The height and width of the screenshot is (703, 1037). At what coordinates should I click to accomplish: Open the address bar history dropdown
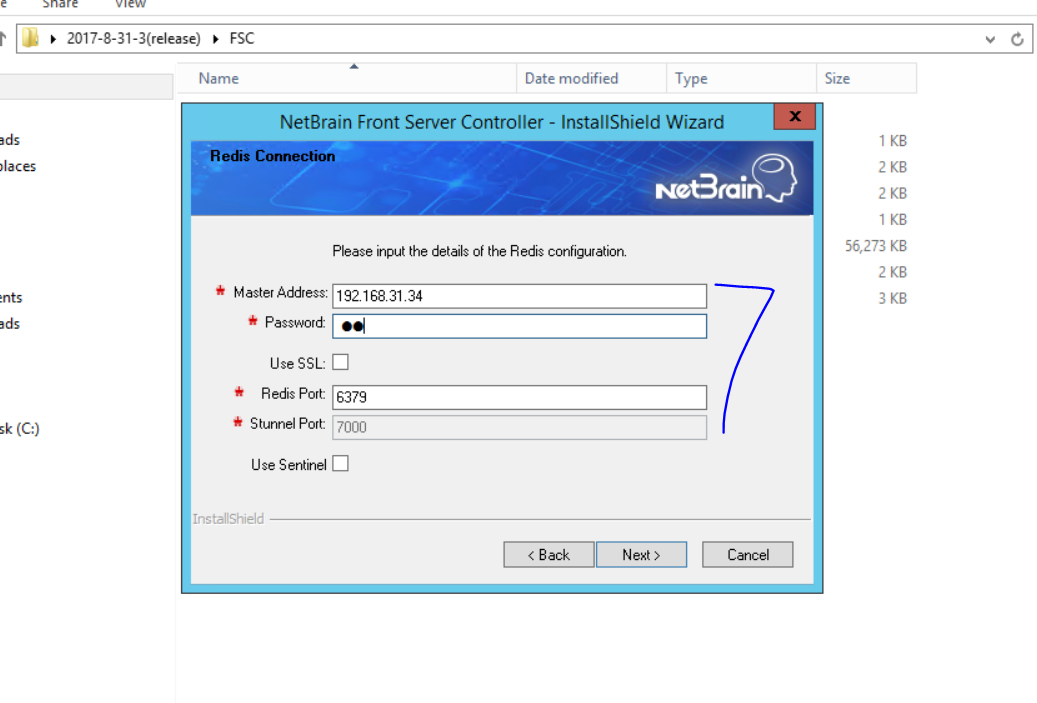pos(990,39)
